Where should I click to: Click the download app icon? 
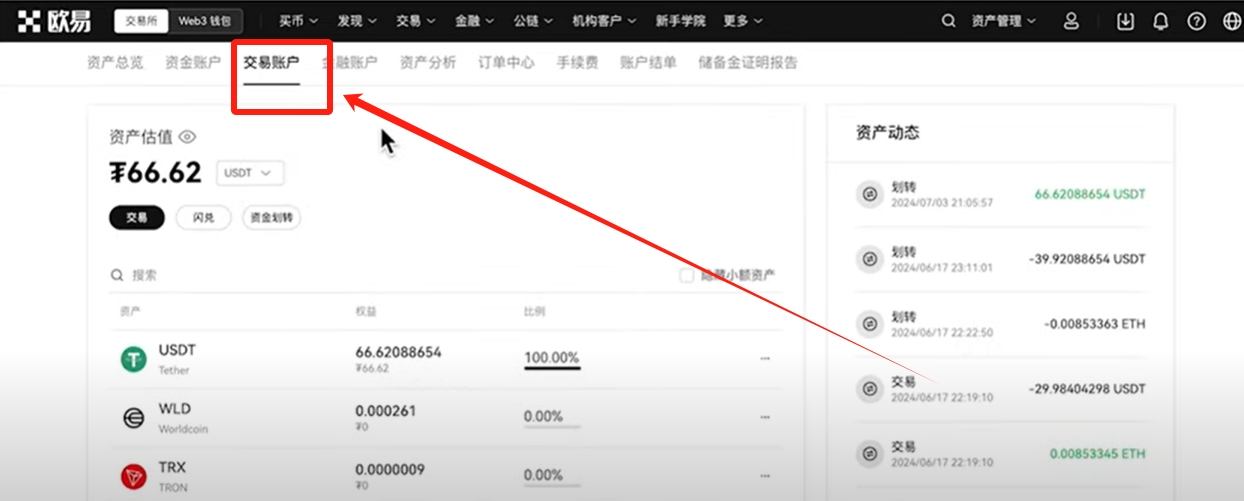pyautogui.click(x=1125, y=21)
